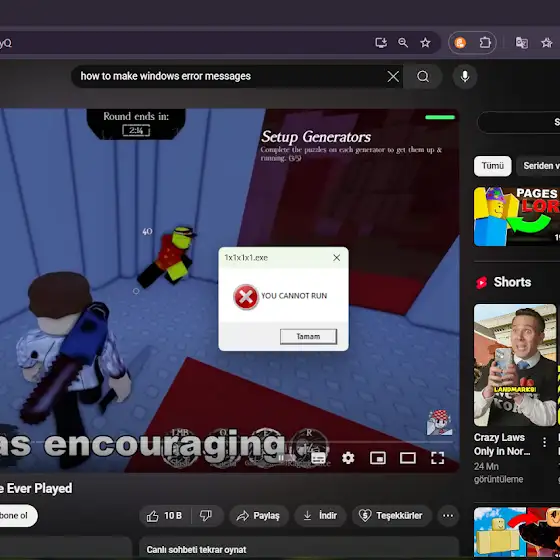The width and height of the screenshot is (560, 560).
Task: Open the Crazy Laws short thumbnail
Action: [515, 365]
